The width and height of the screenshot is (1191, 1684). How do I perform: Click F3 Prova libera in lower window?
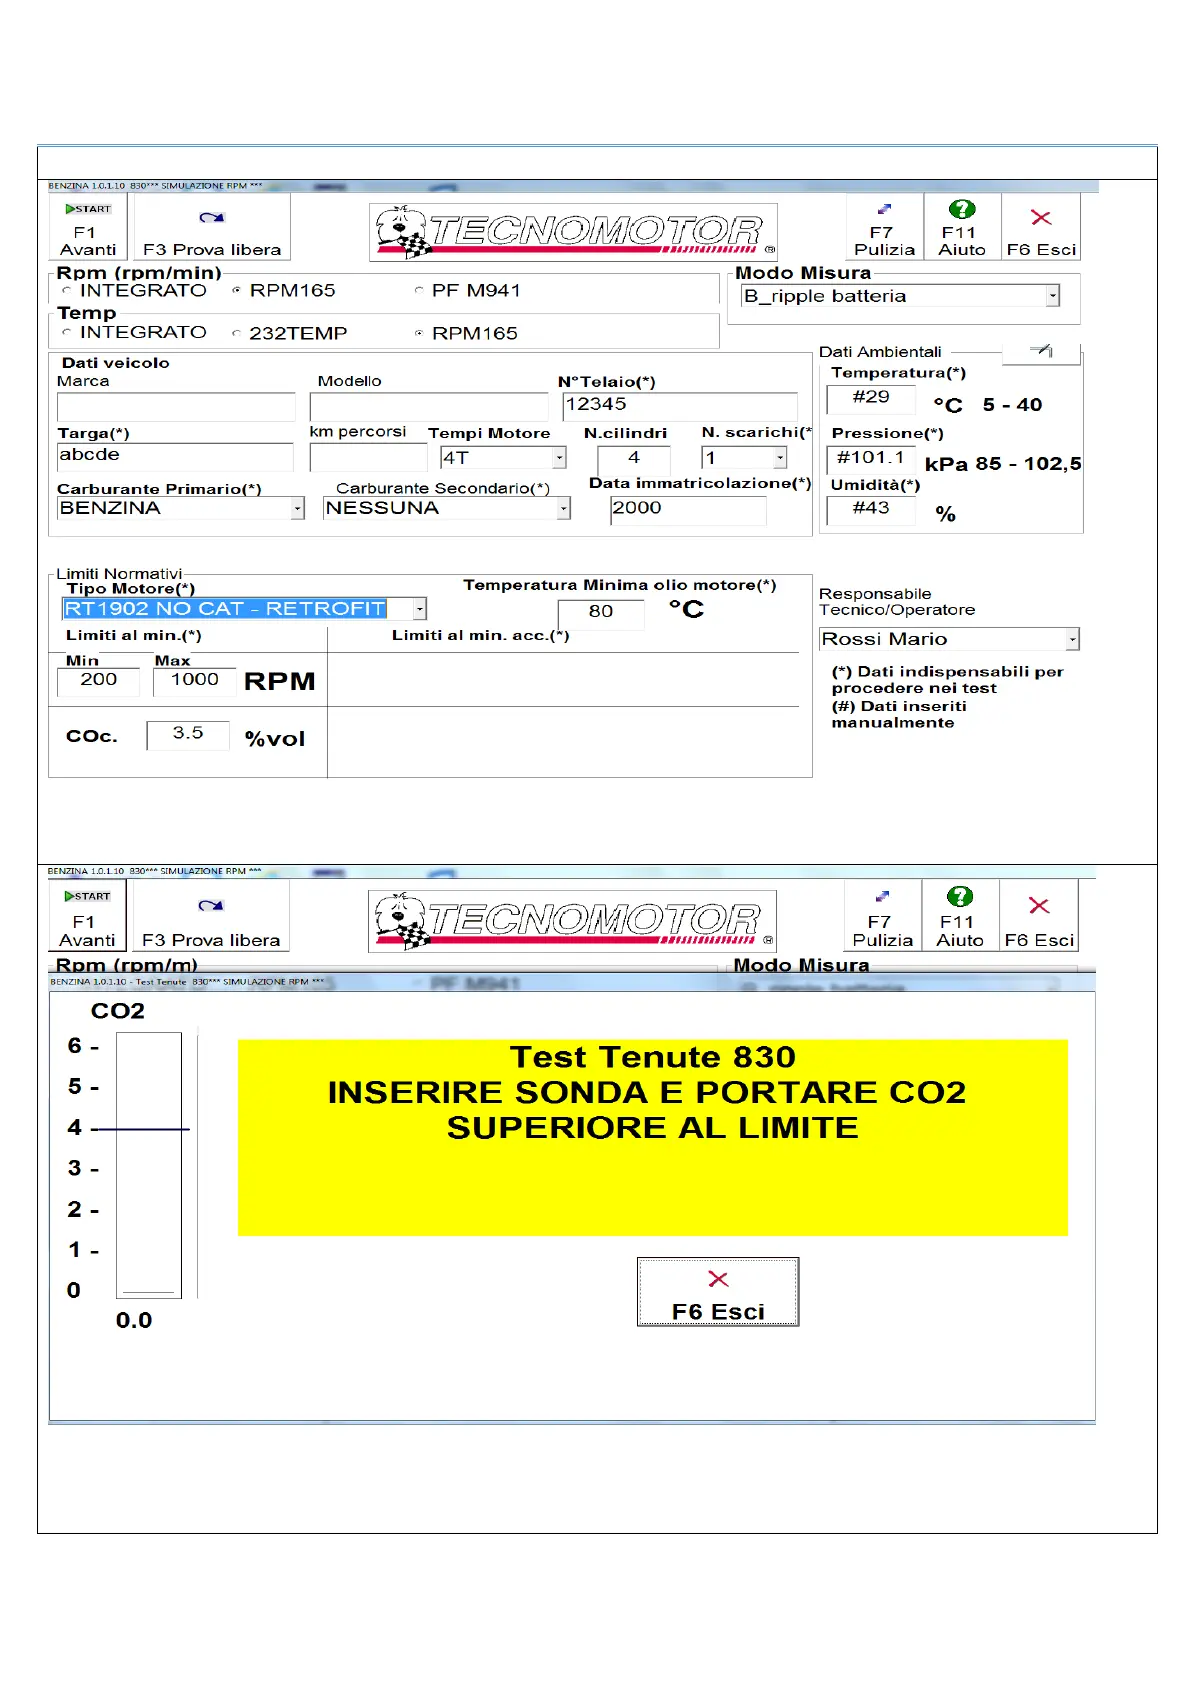(211, 915)
